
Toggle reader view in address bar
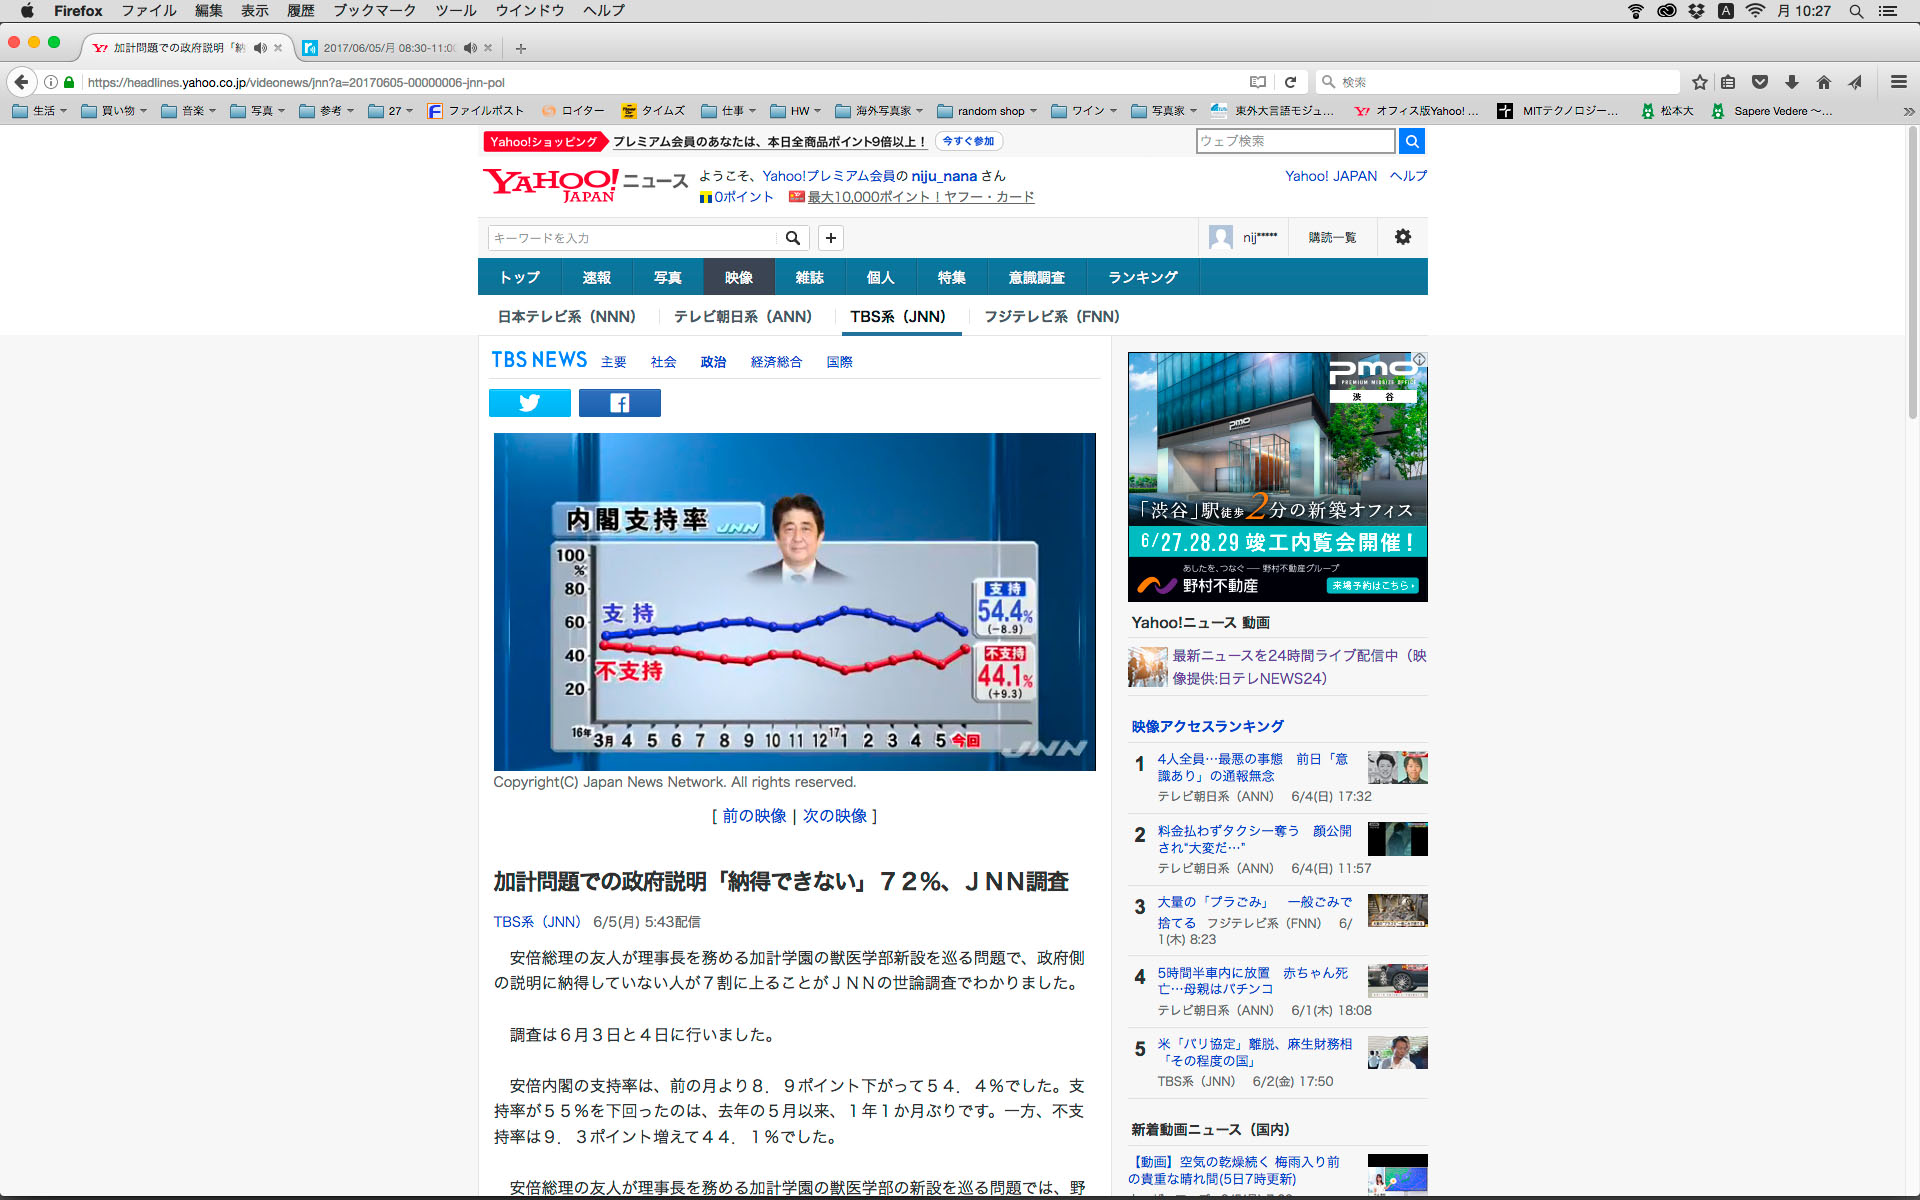pos(1258,82)
